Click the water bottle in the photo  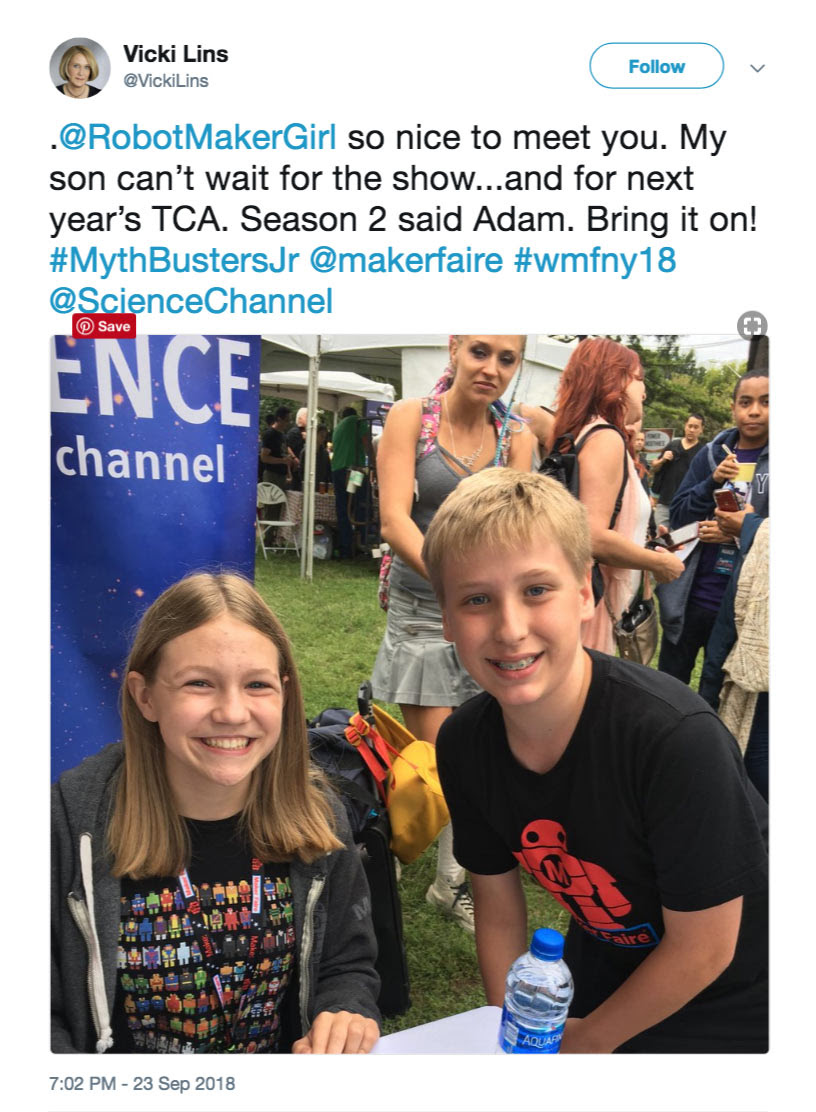point(536,991)
